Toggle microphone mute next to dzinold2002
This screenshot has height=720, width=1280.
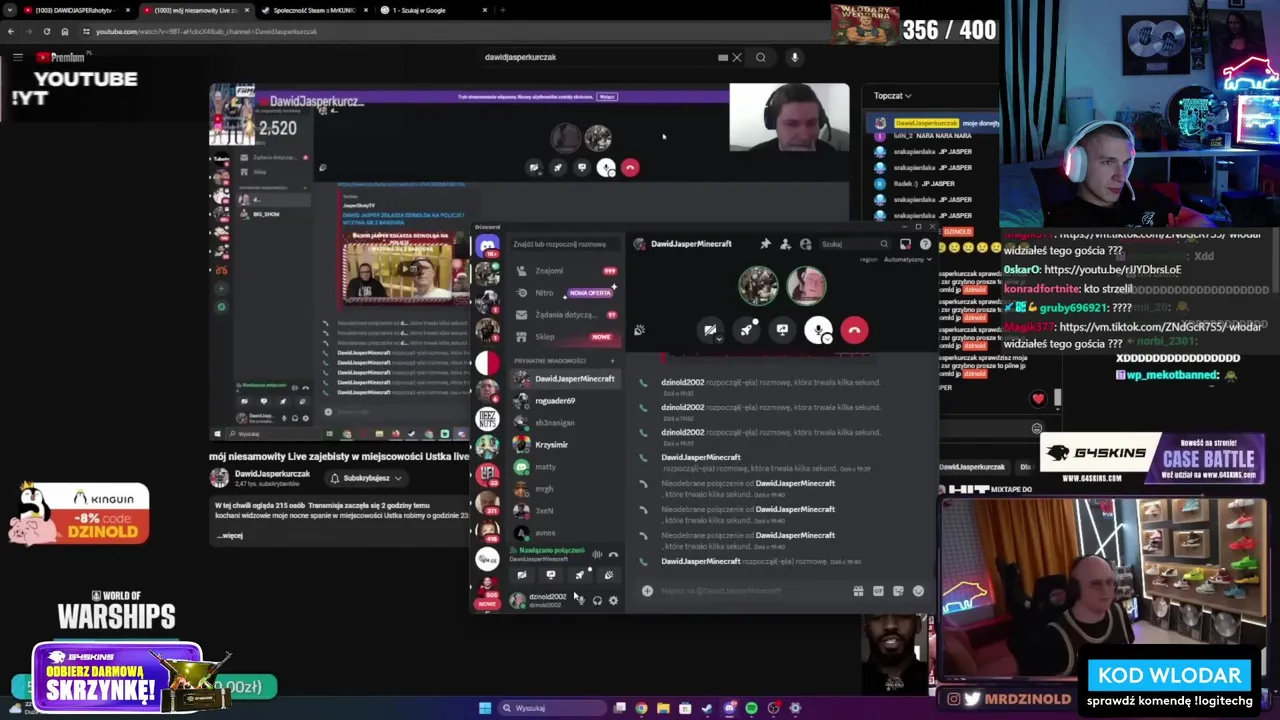tap(580, 600)
